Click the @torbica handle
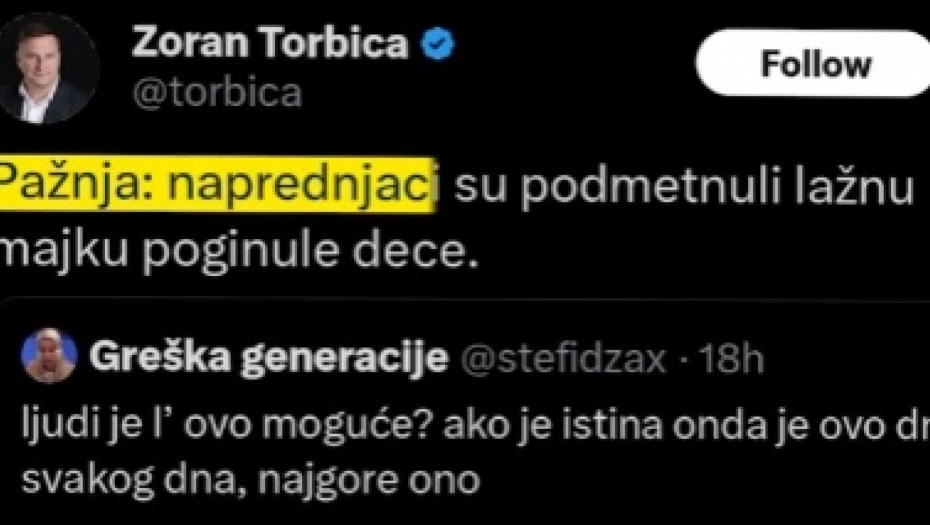The height and width of the screenshot is (525, 930). [216, 93]
